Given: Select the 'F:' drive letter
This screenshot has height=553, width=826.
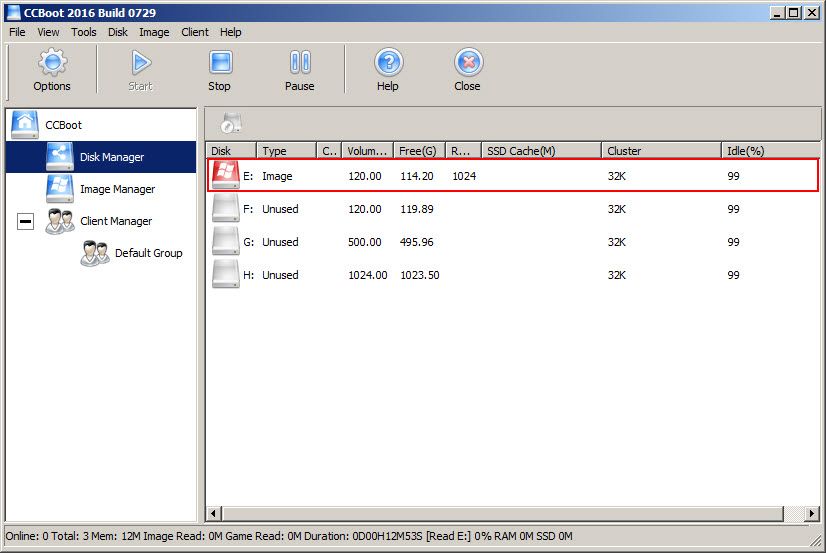Looking at the screenshot, I should [248, 209].
